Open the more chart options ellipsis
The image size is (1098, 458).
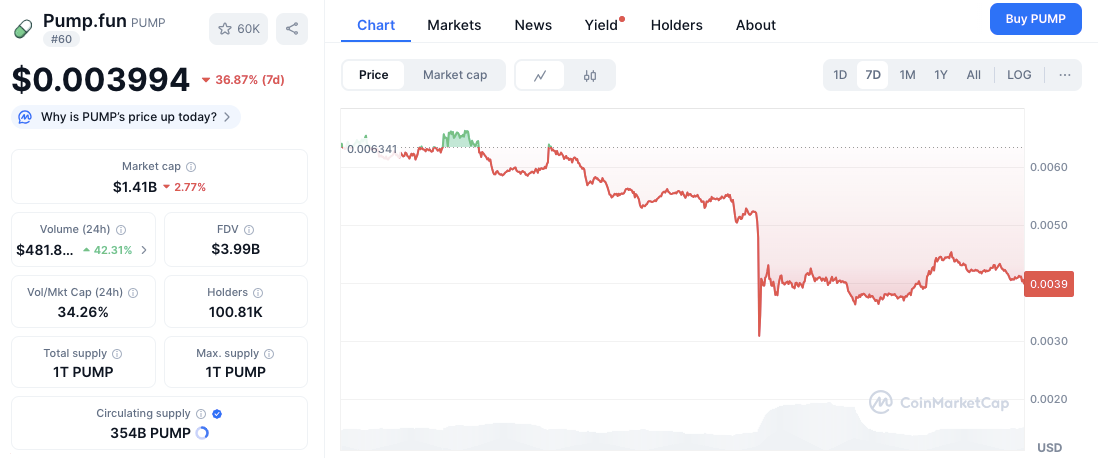[1064, 75]
